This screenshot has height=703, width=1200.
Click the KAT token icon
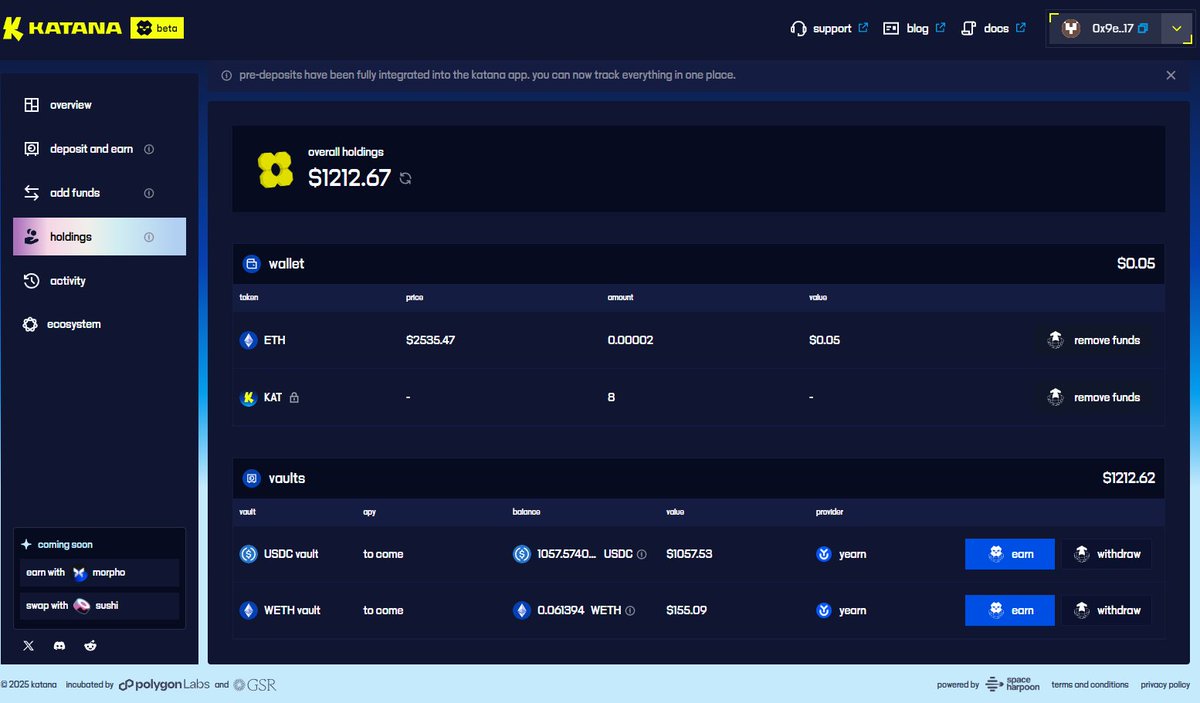click(248, 397)
